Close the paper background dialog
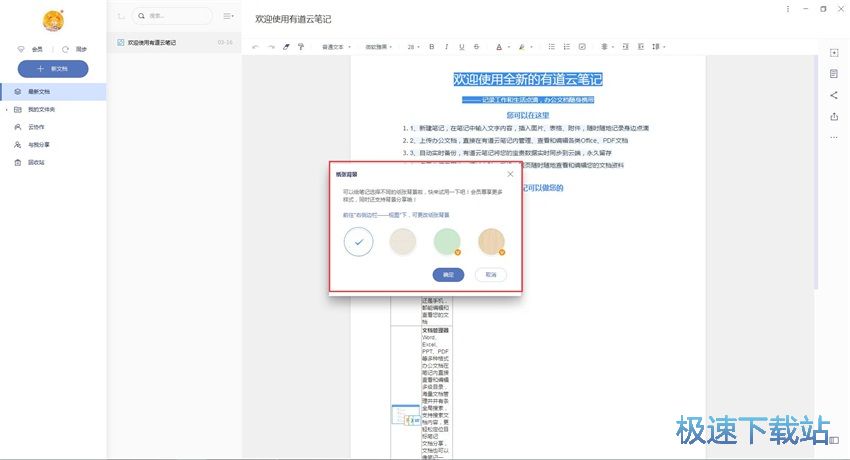The image size is (850, 460). click(510, 174)
